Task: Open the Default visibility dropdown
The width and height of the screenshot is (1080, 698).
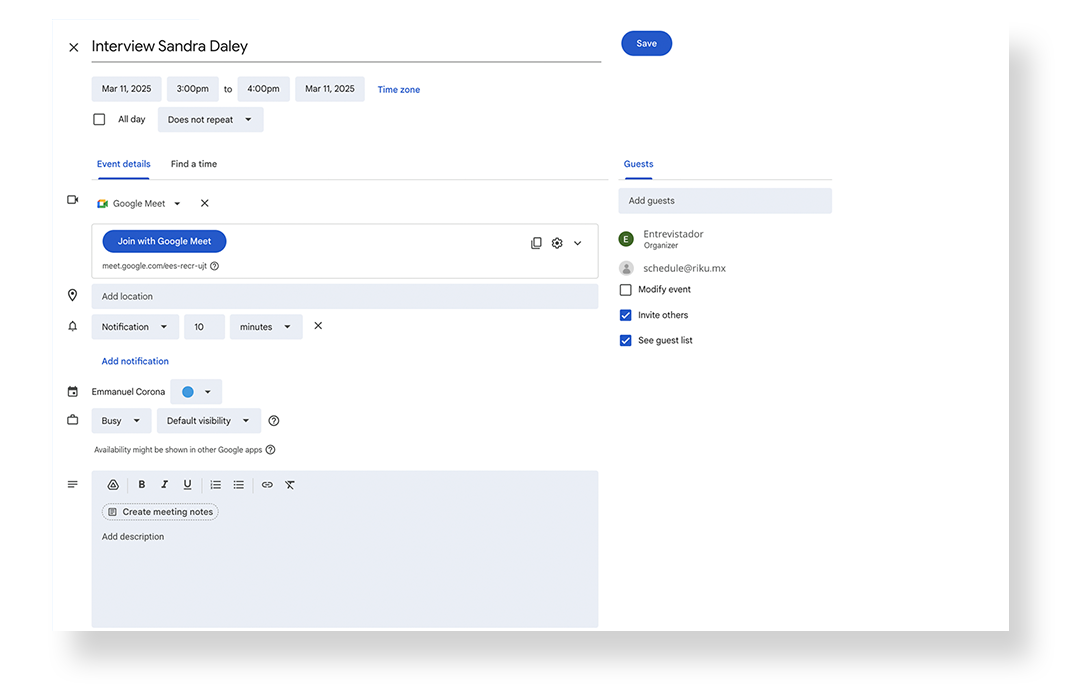Action: [208, 421]
